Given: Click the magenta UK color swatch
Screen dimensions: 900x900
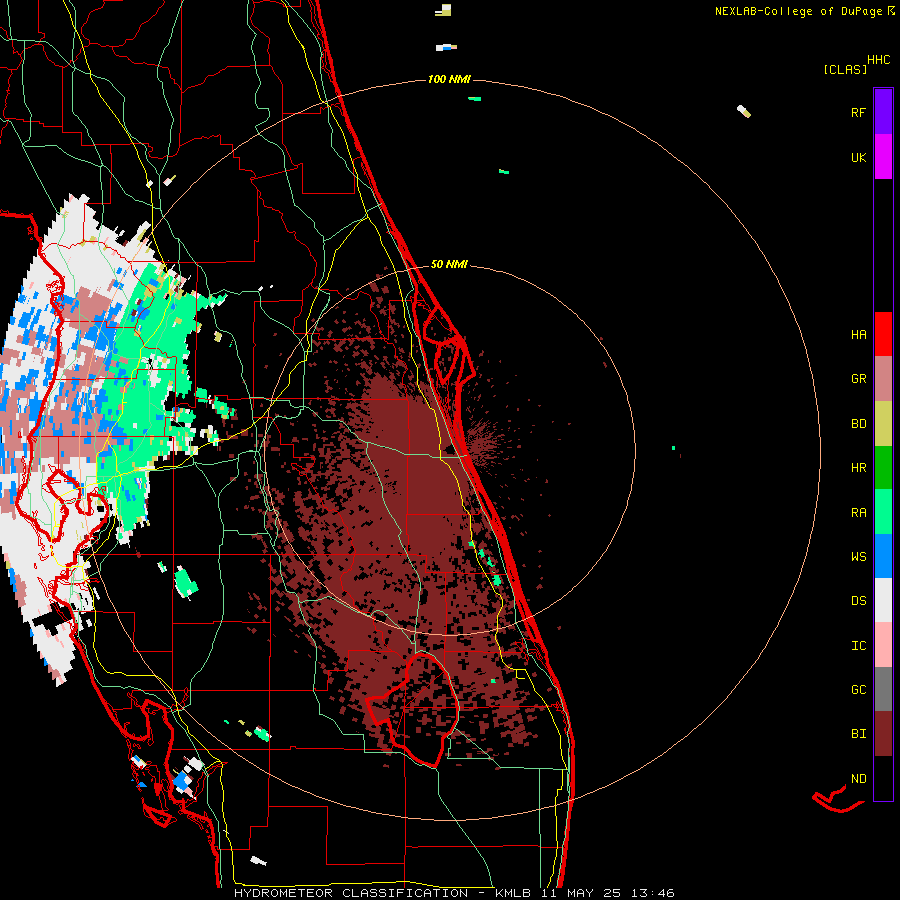Looking at the screenshot, I should pos(883,157).
